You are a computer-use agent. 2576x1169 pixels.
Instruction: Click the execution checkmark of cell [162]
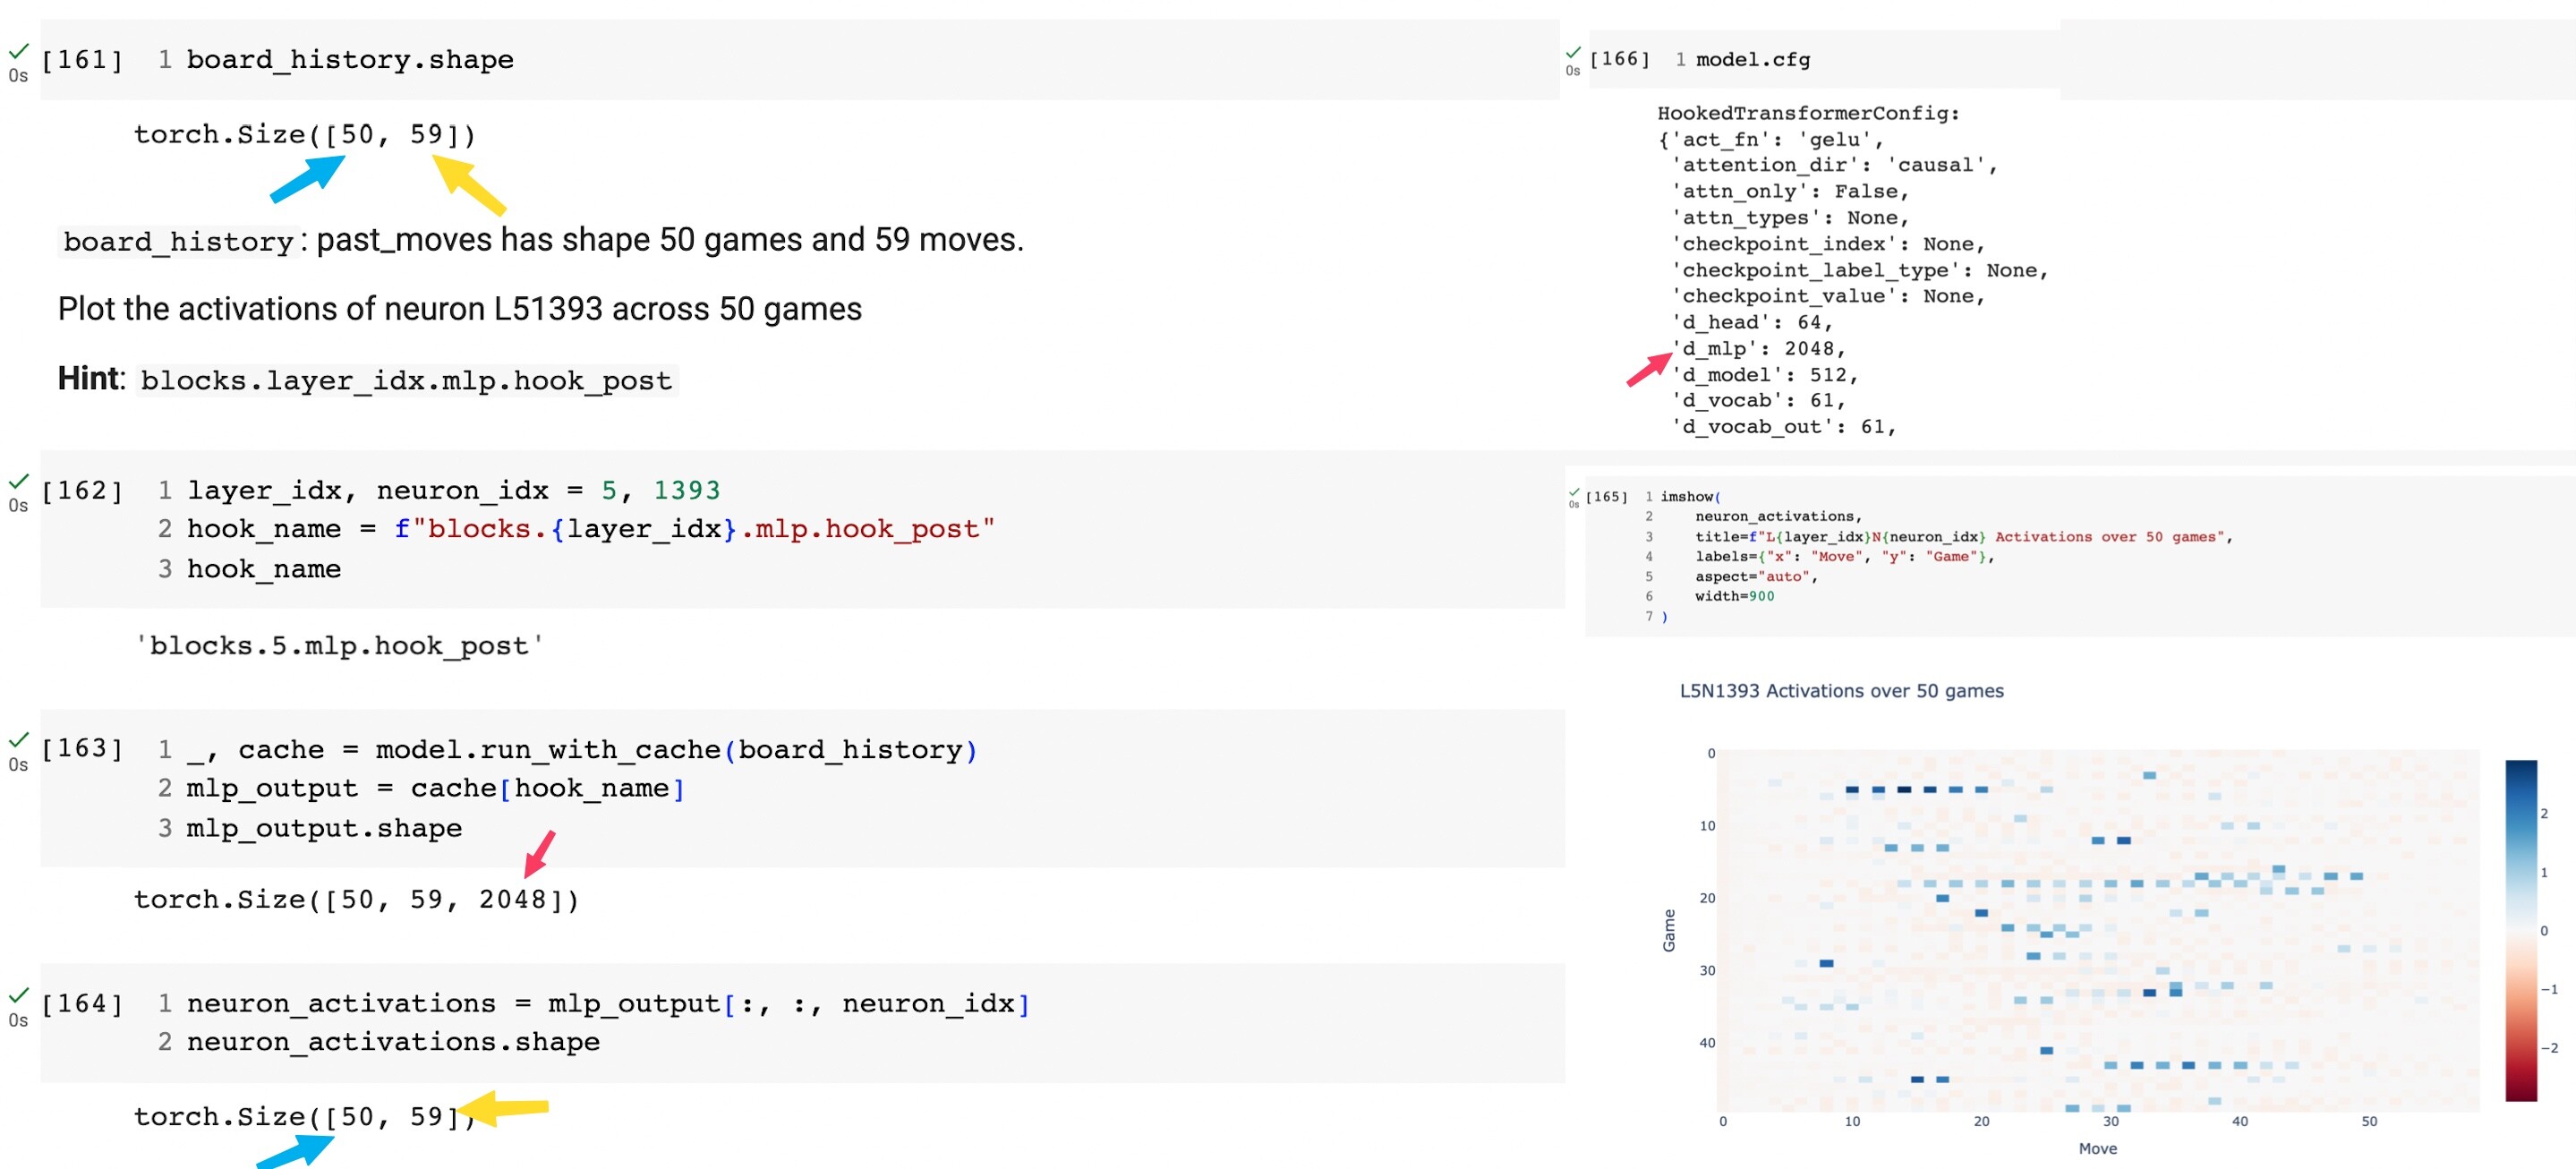point(18,481)
